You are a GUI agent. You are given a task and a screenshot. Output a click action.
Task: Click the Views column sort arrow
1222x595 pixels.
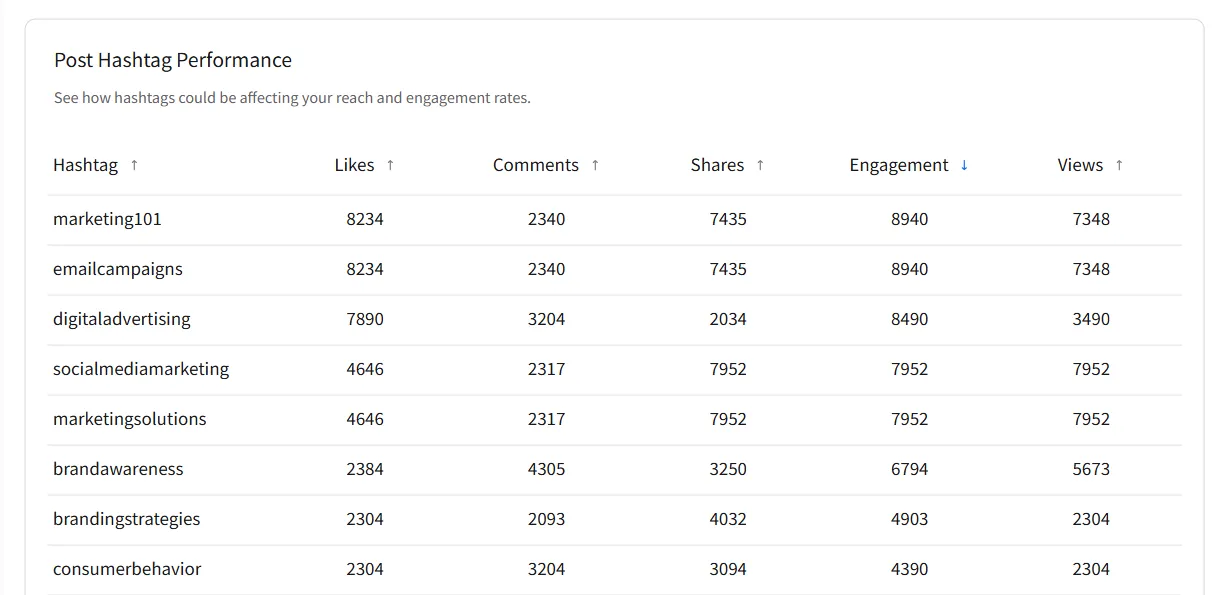pyautogui.click(x=1119, y=165)
